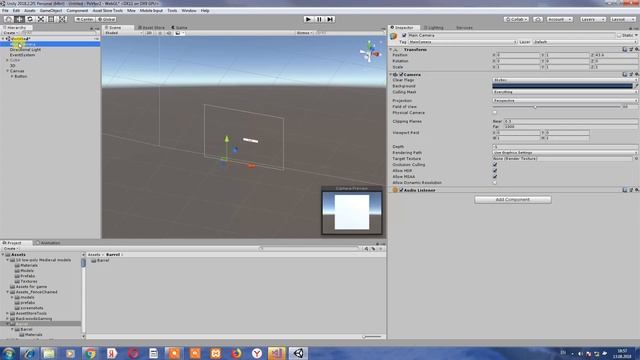Select the Rotate tool in toolbar
The image size is (640, 360).
click(30, 19)
